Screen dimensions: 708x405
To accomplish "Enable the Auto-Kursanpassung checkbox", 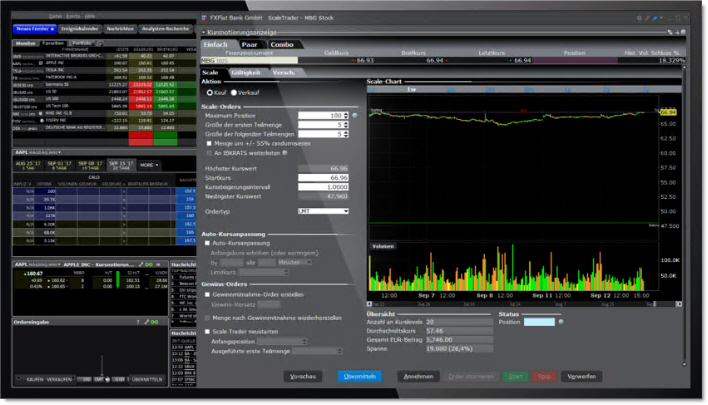I will (205, 243).
